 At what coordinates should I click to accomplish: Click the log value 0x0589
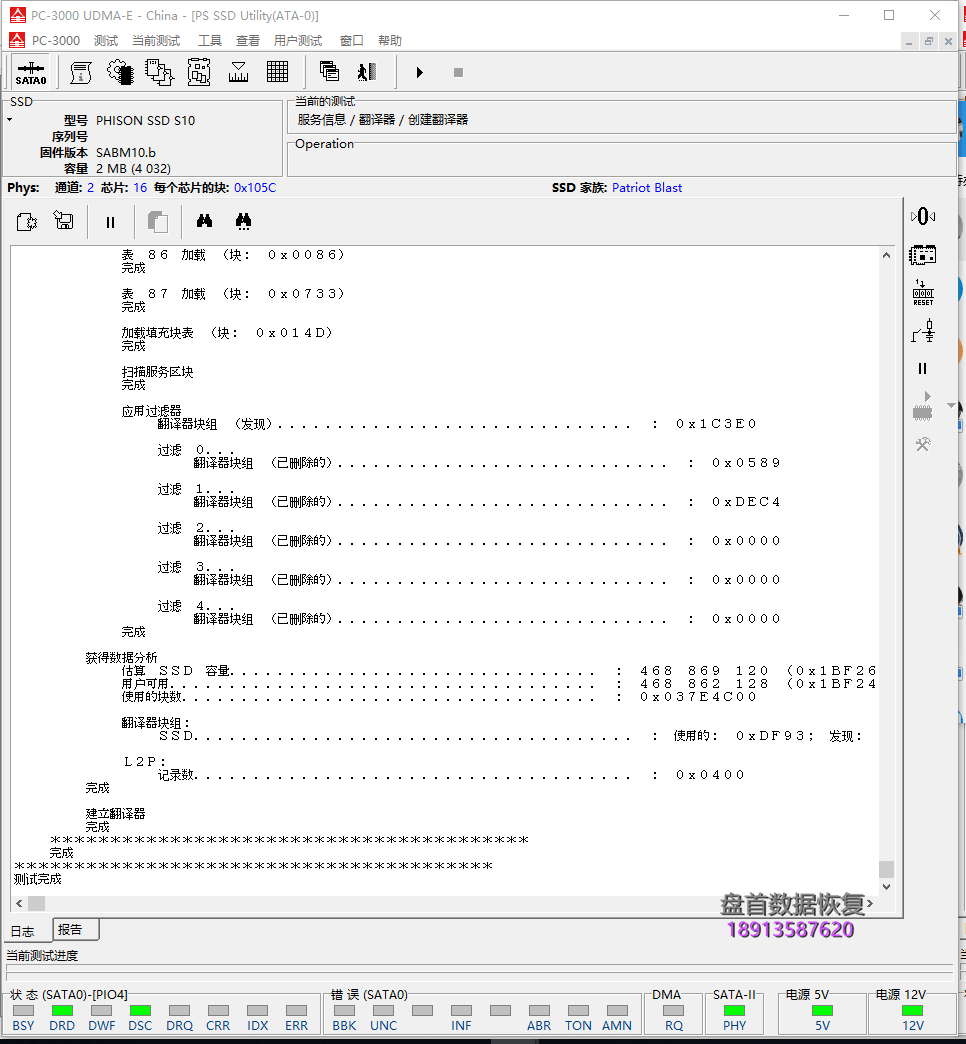(x=746, y=463)
